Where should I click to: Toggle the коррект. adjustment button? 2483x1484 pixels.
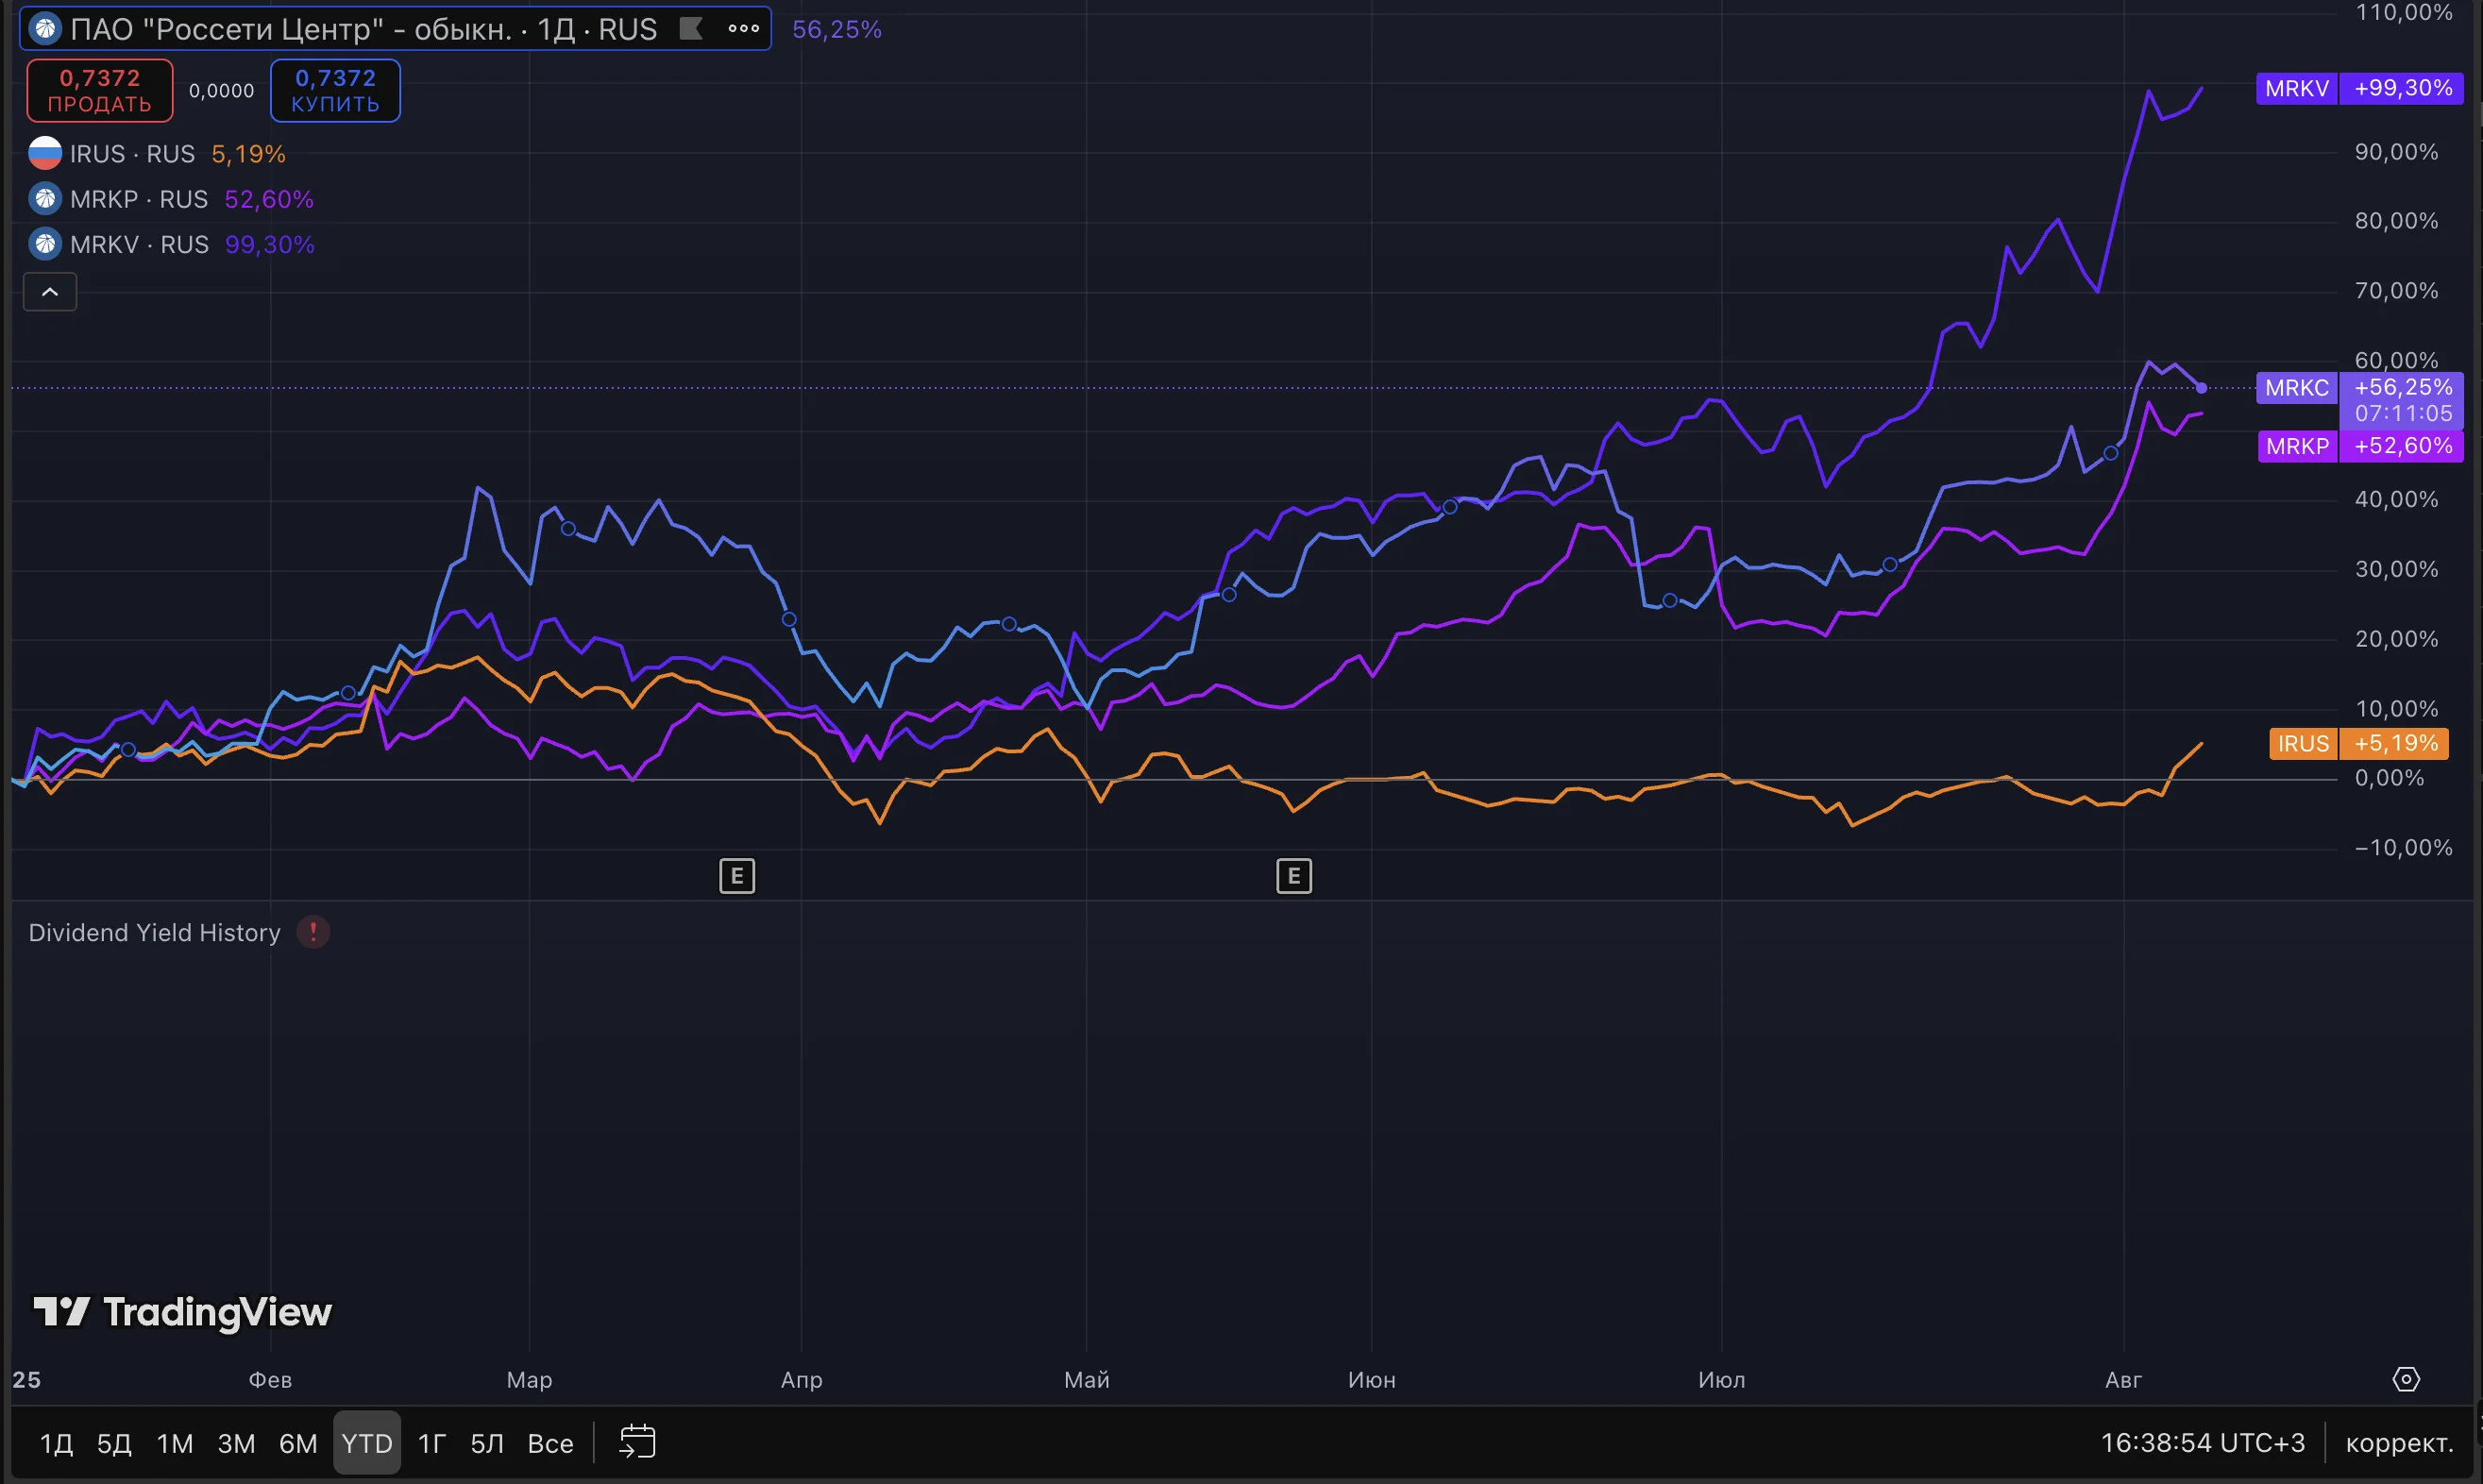(x=2399, y=1443)
